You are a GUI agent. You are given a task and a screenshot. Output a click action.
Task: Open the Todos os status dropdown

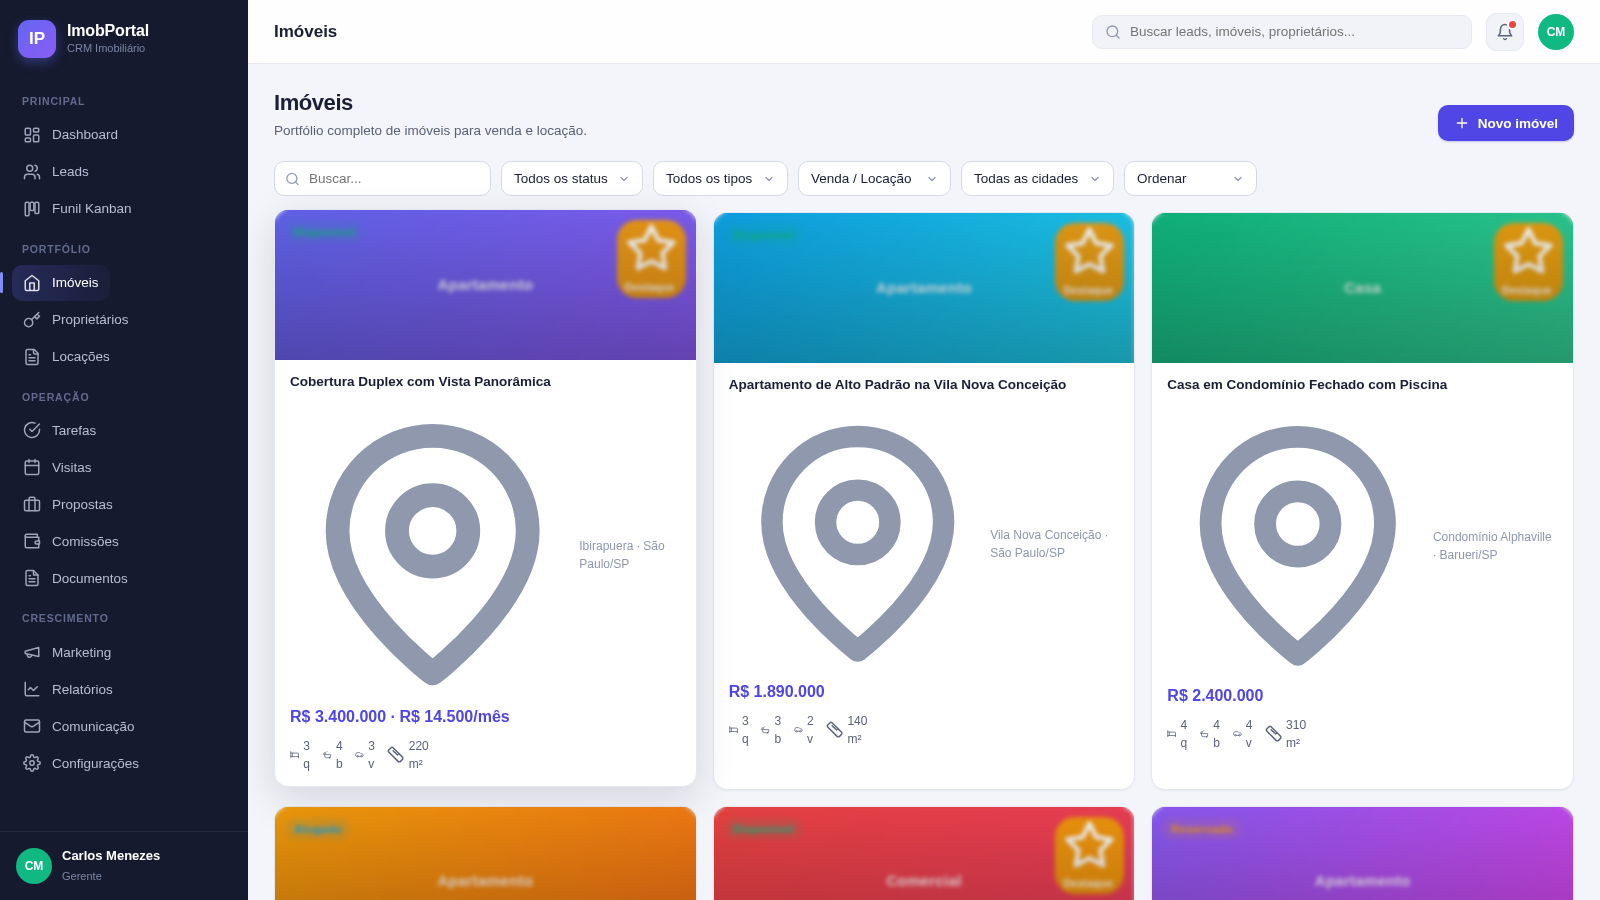572,179
